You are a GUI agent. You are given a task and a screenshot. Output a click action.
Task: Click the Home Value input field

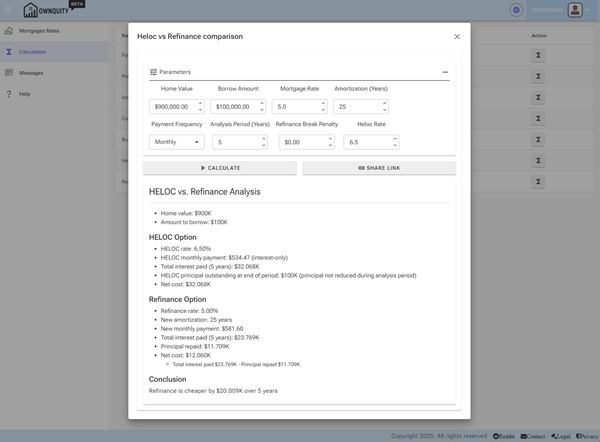point(172,106)
